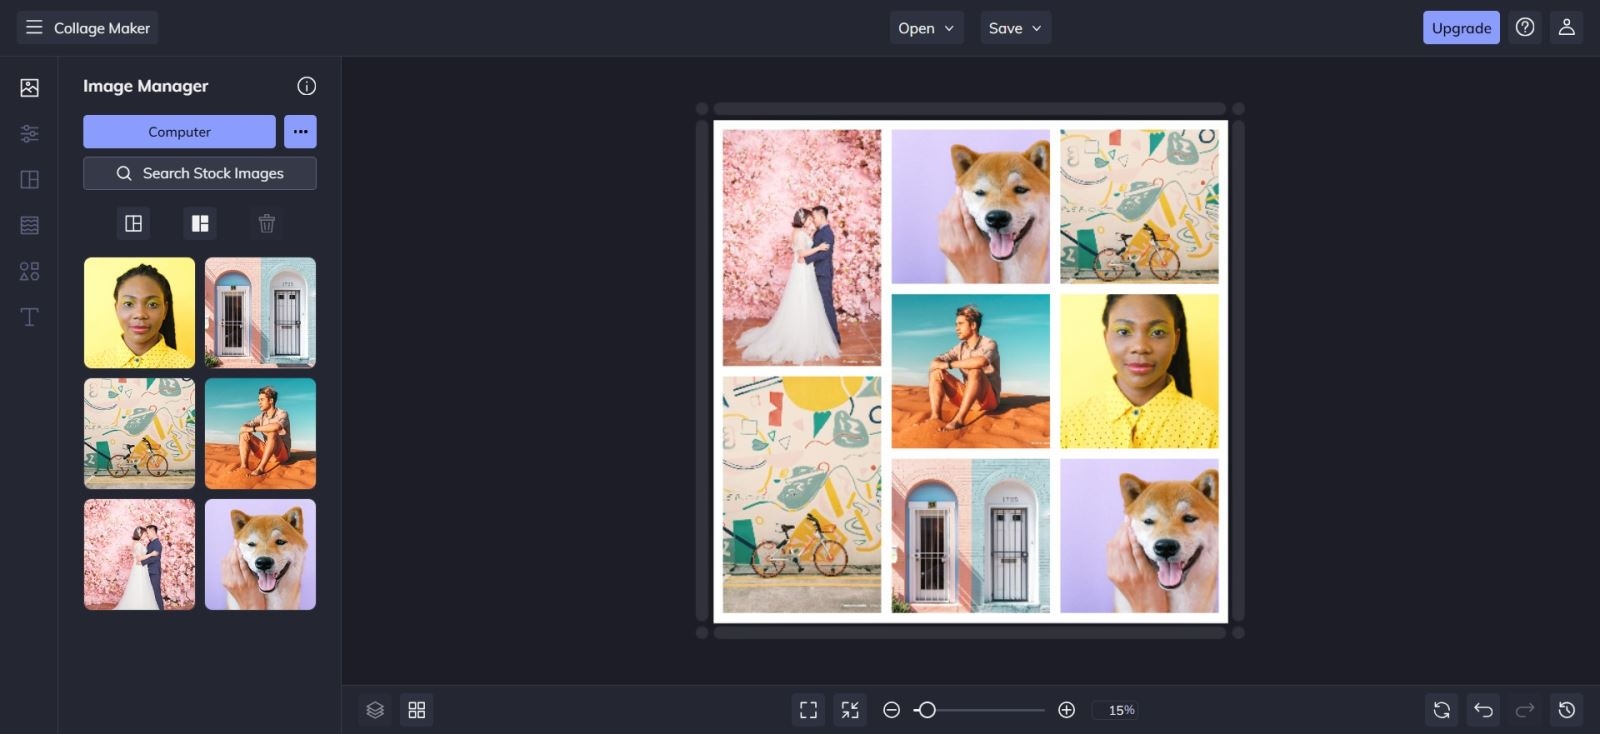The height and width of the screenshot is (734, 1600).
Task: Delete images with the trash icon
Action: coord(267,223)
